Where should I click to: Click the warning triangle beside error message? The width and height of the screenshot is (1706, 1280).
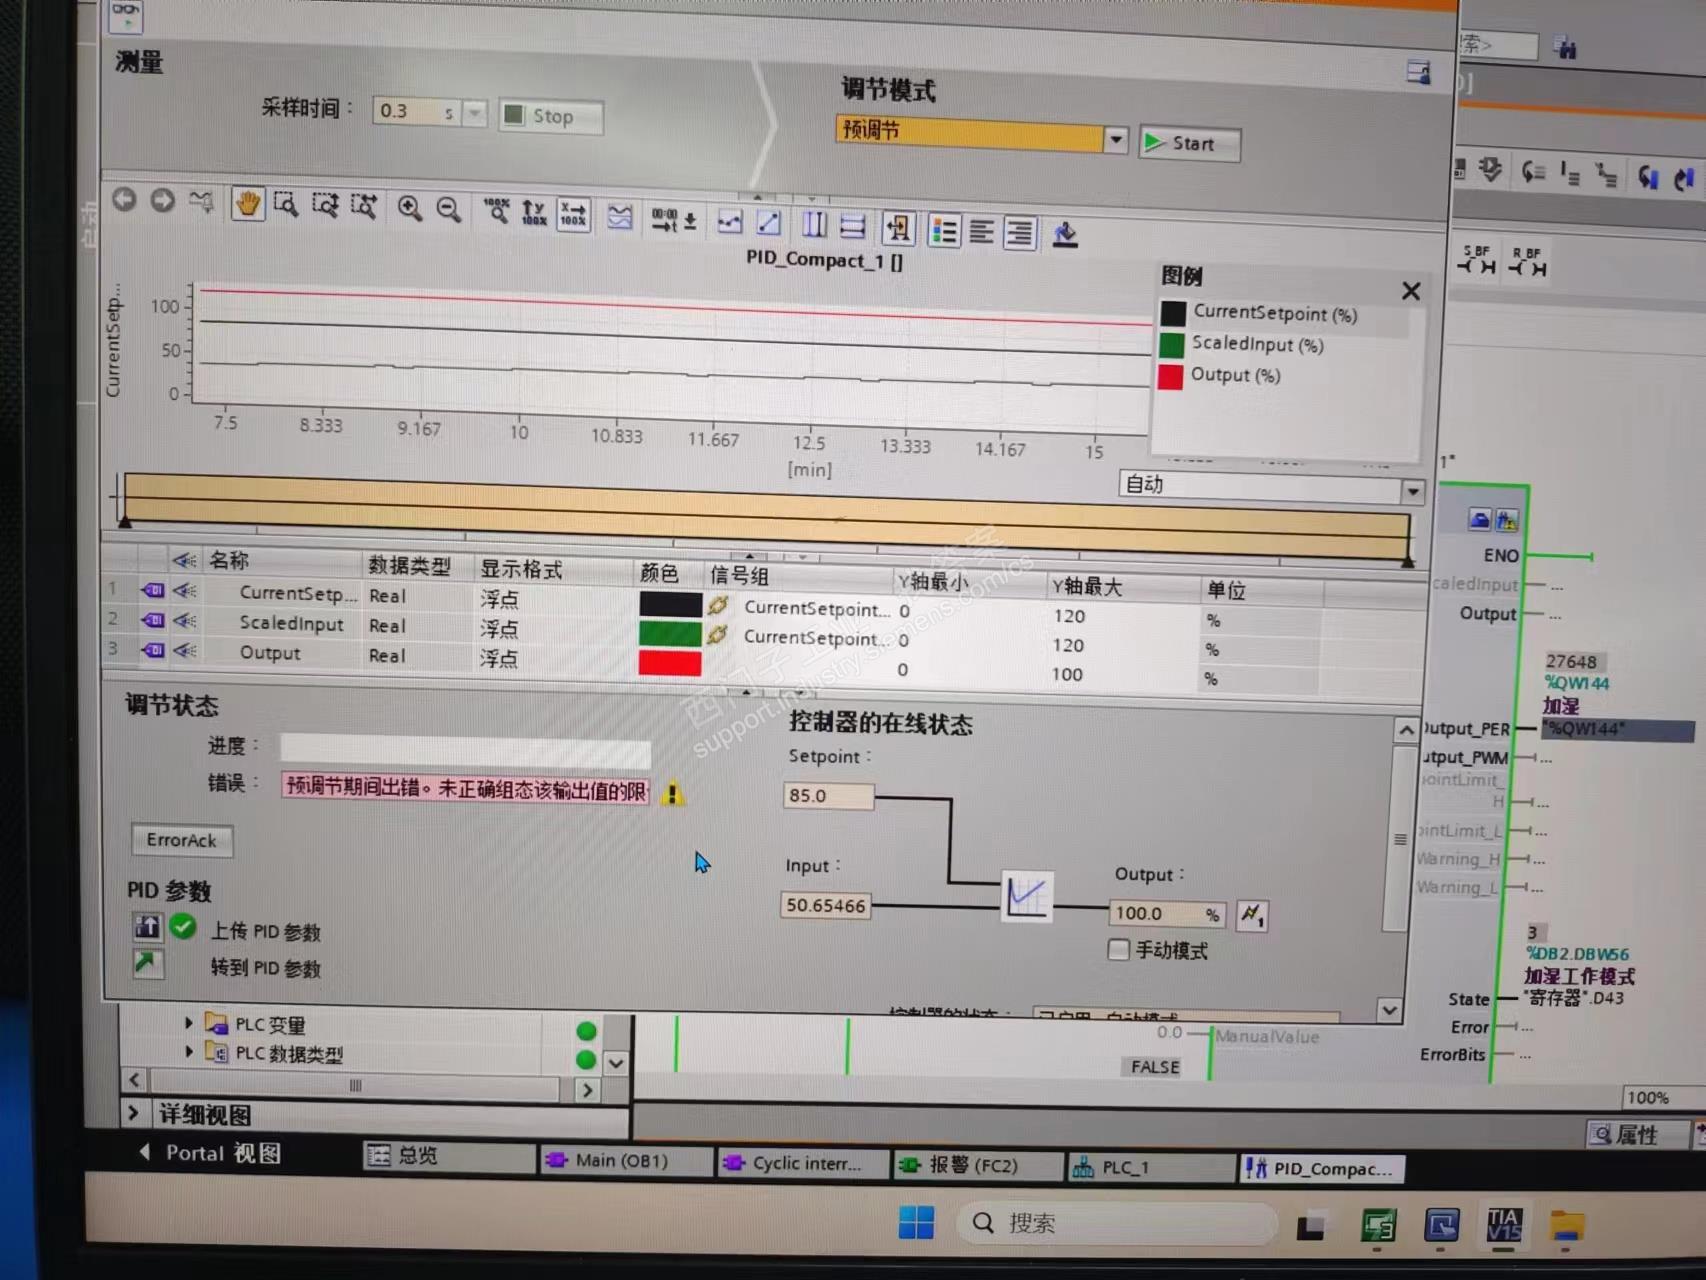click(673, 794)
